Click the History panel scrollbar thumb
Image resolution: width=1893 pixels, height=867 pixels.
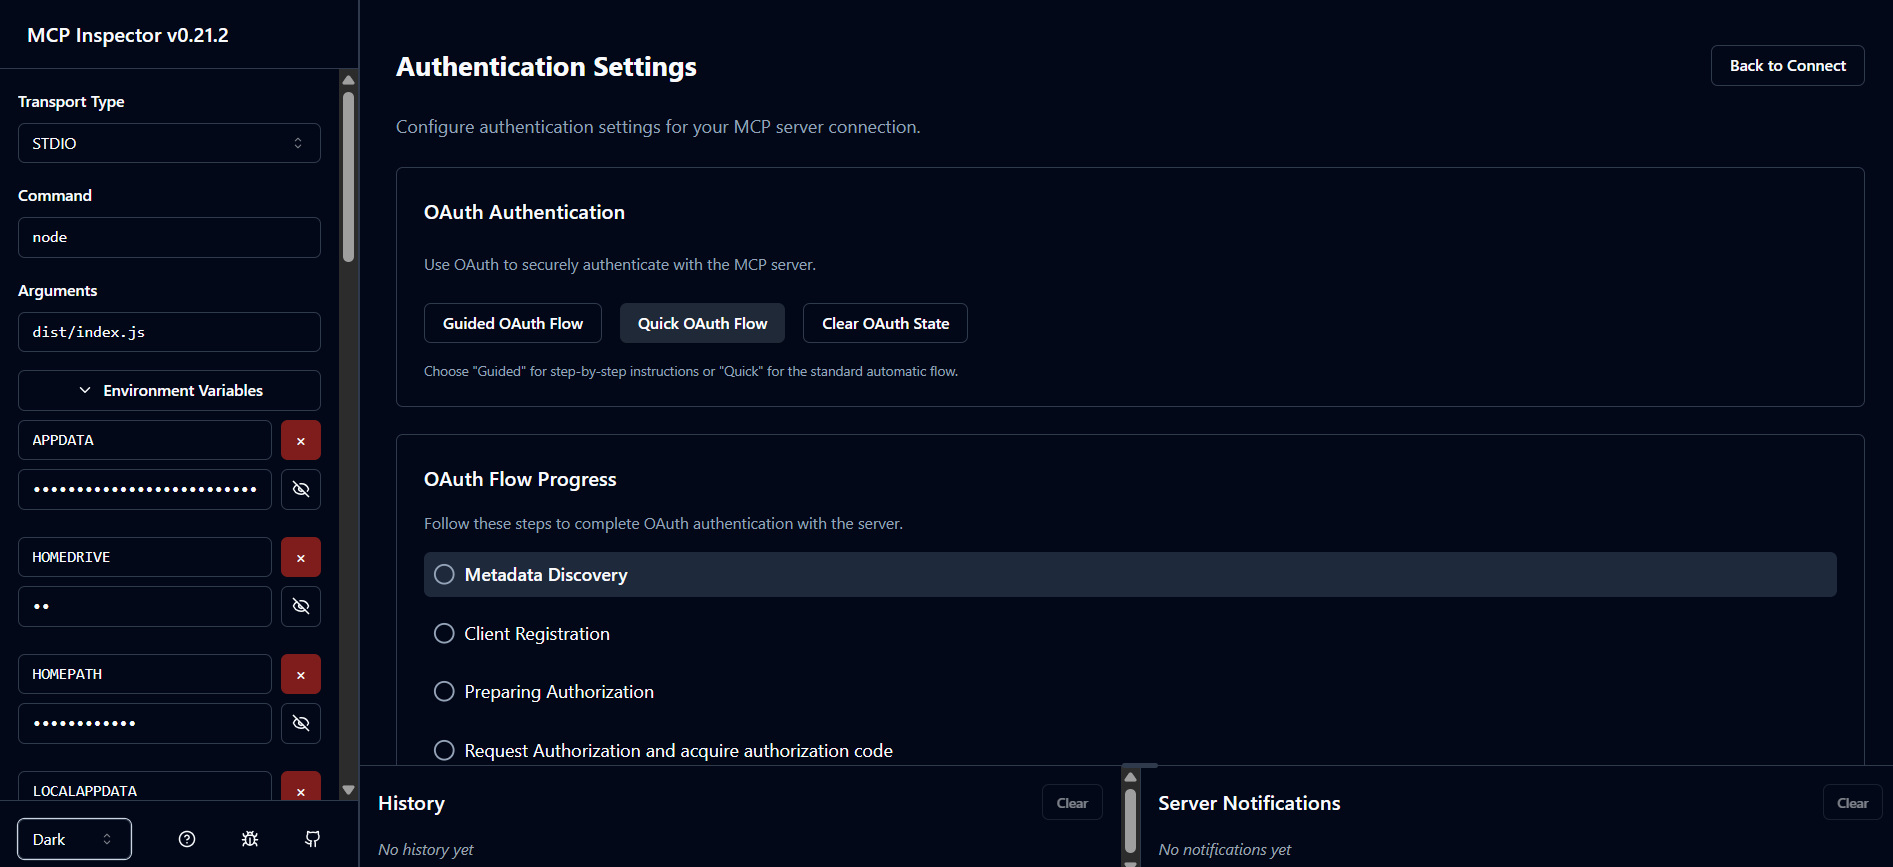[x=1130, y=821]
